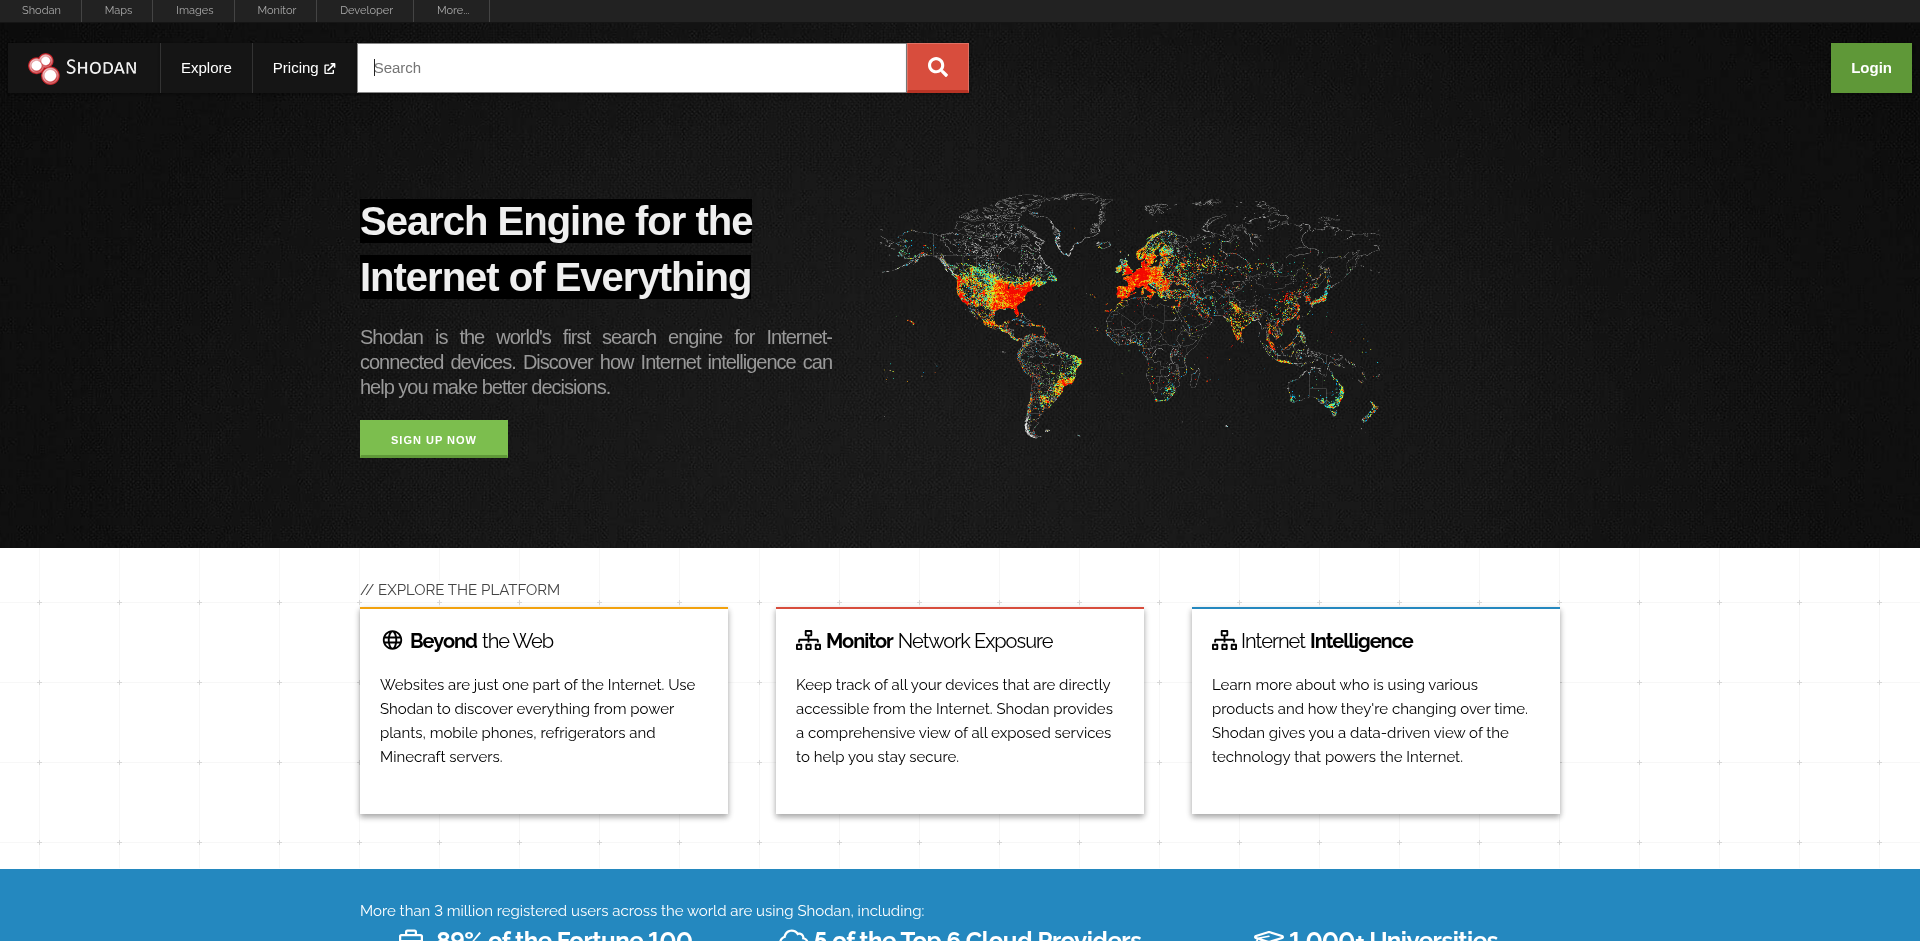Viewport: 1920px width, 941px height.
Task: Open the Internet Intelligence card heading
Action: point(1327,641)
